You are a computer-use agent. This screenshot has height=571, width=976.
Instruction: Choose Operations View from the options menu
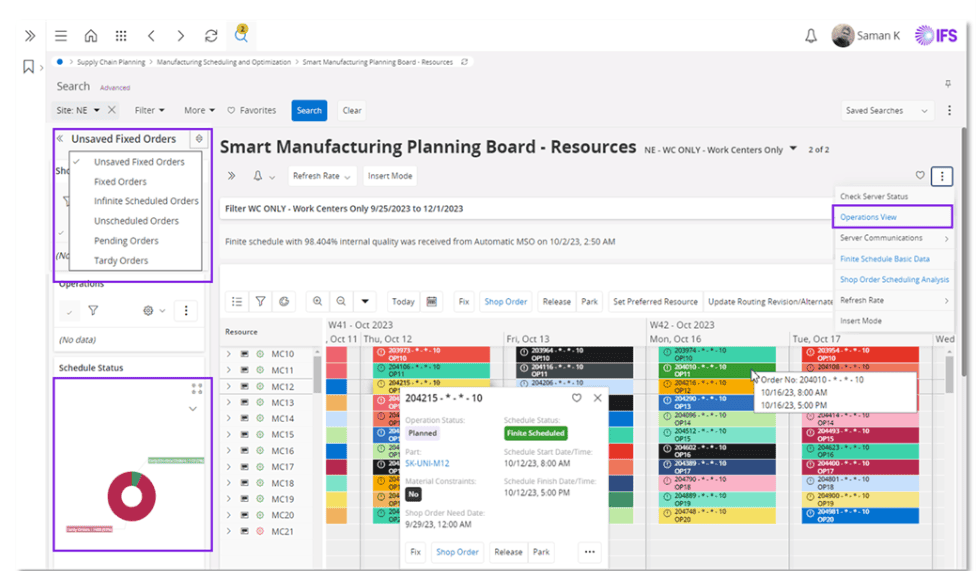868,217
